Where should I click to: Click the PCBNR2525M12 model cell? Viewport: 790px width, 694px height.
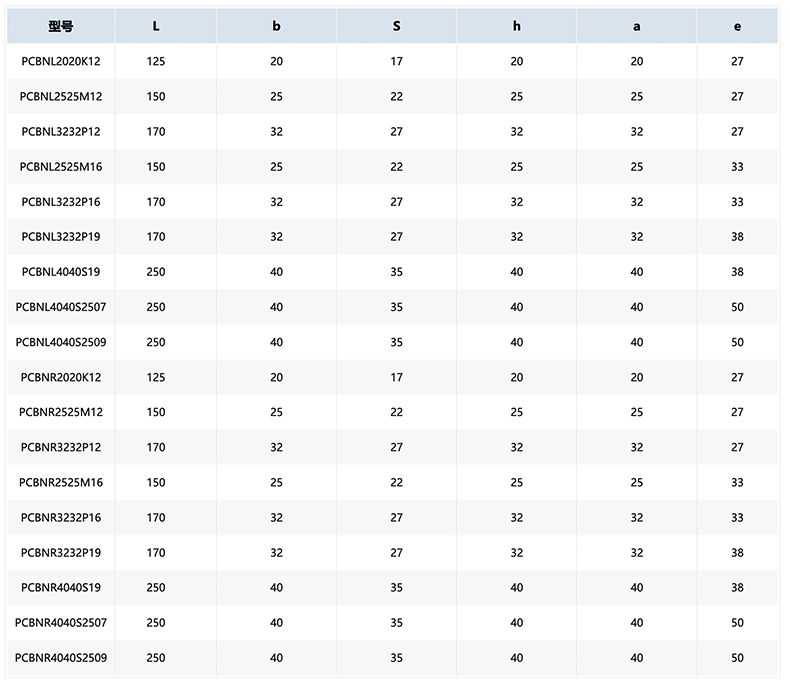coord(61,413)
